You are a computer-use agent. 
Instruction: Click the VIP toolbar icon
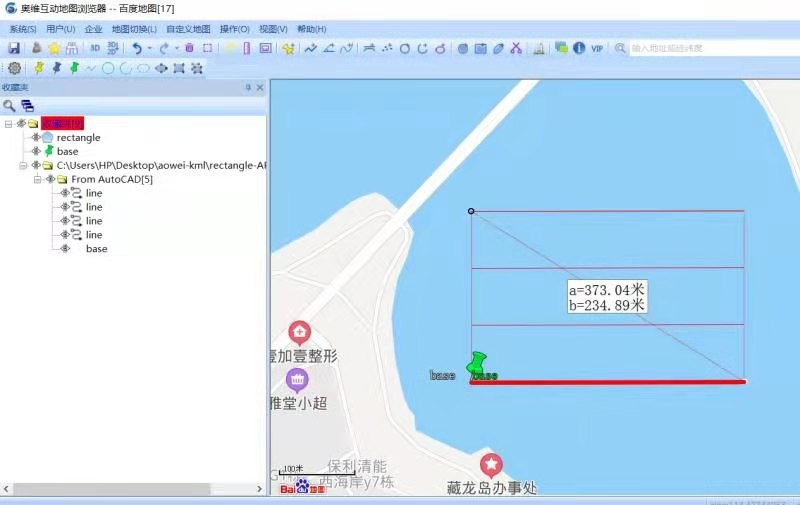tap(597, 48)
